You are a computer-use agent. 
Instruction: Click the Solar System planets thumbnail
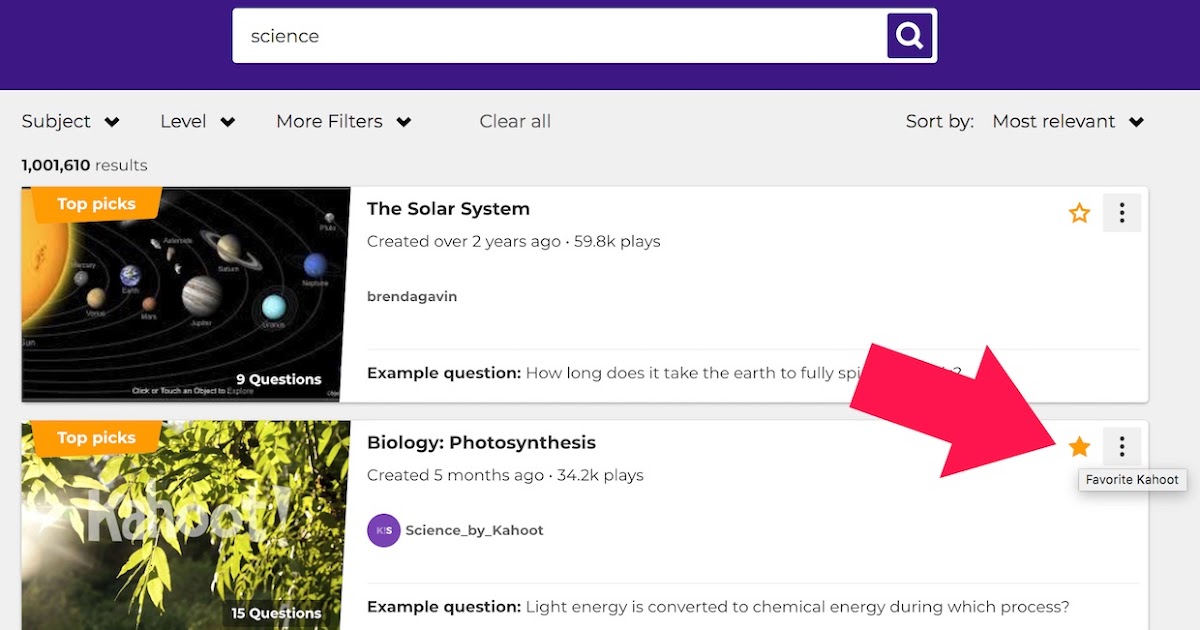186,294
